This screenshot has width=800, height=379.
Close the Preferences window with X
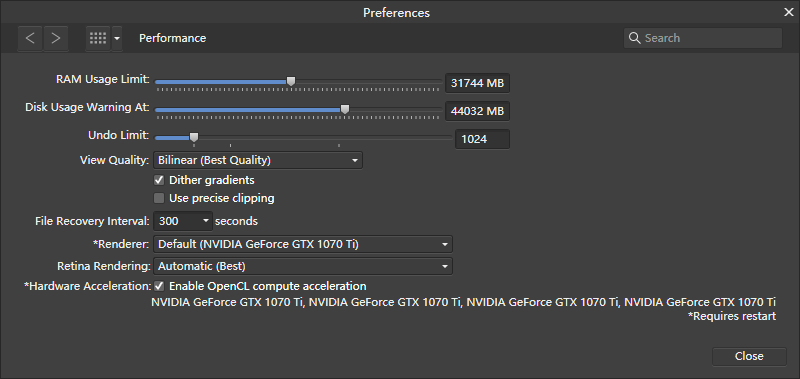point(789,12)
